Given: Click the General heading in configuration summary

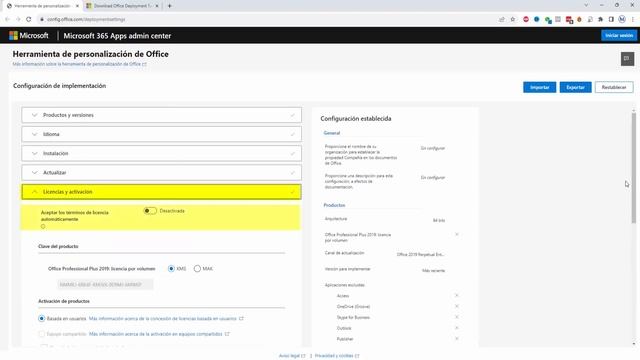Looking at the screenshot, I should coord(332,133).
